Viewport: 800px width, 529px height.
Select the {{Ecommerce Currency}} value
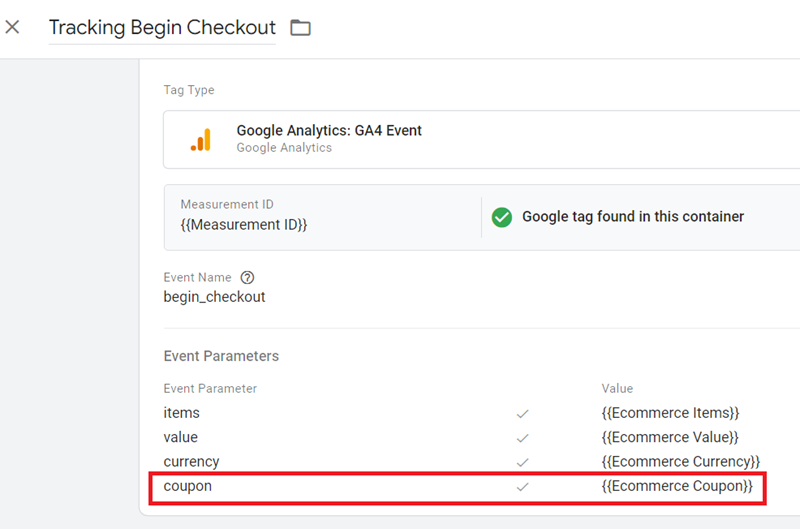click(681, 462)
